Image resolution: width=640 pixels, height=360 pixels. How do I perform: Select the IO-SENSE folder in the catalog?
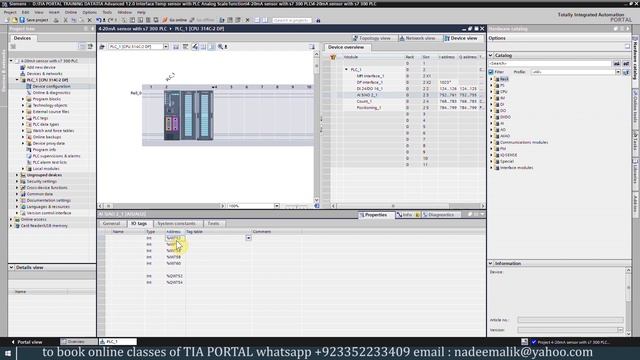pos(509,155)
